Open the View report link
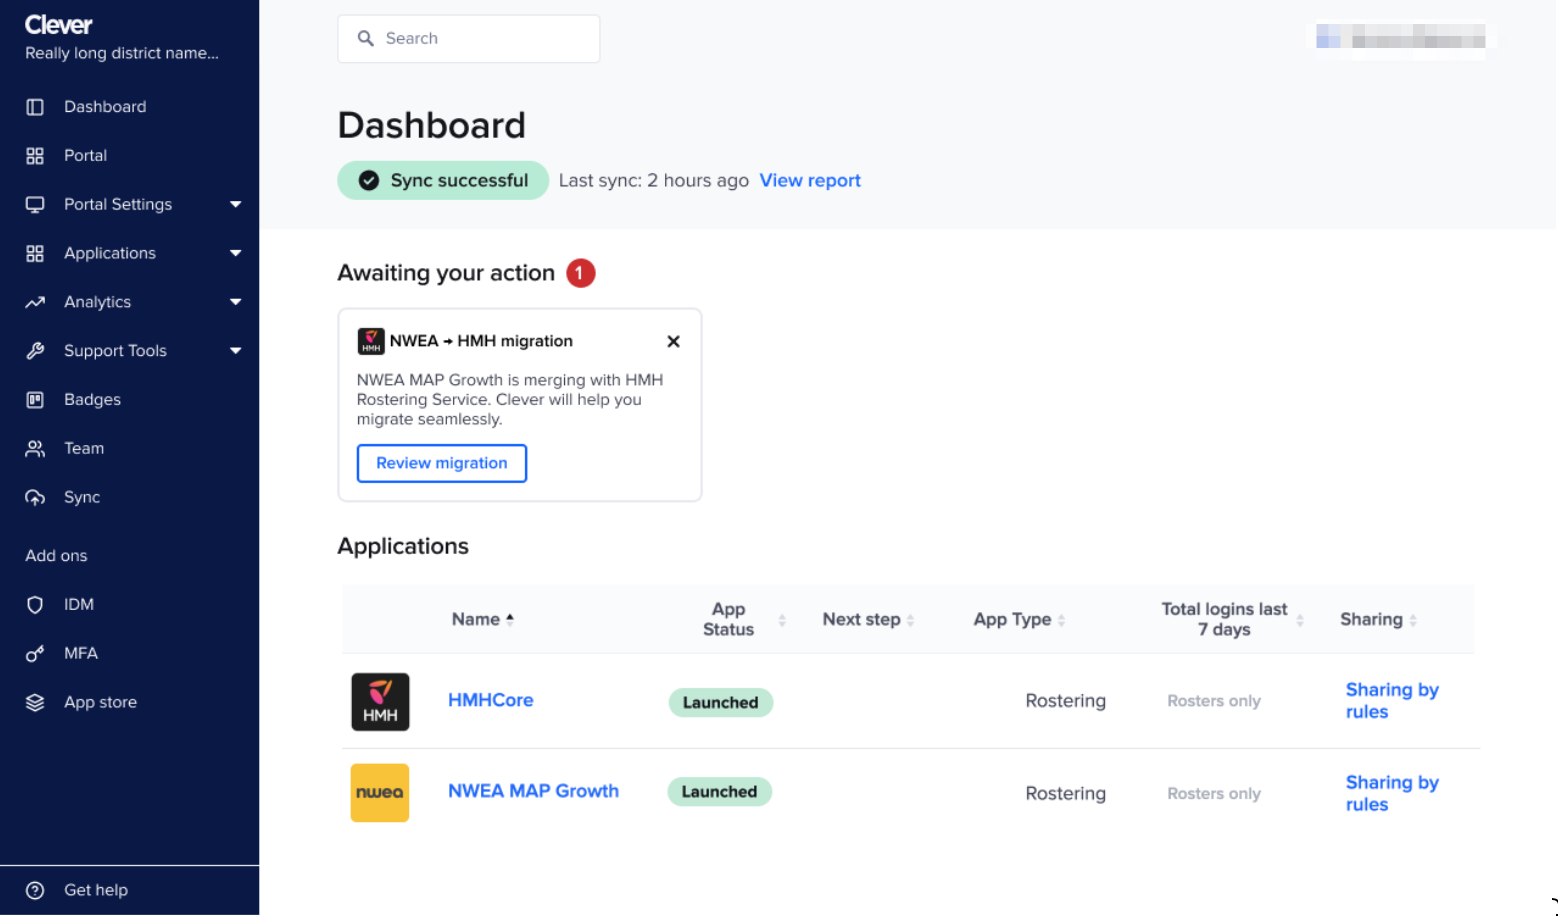1558x916 pixels. 810,181
